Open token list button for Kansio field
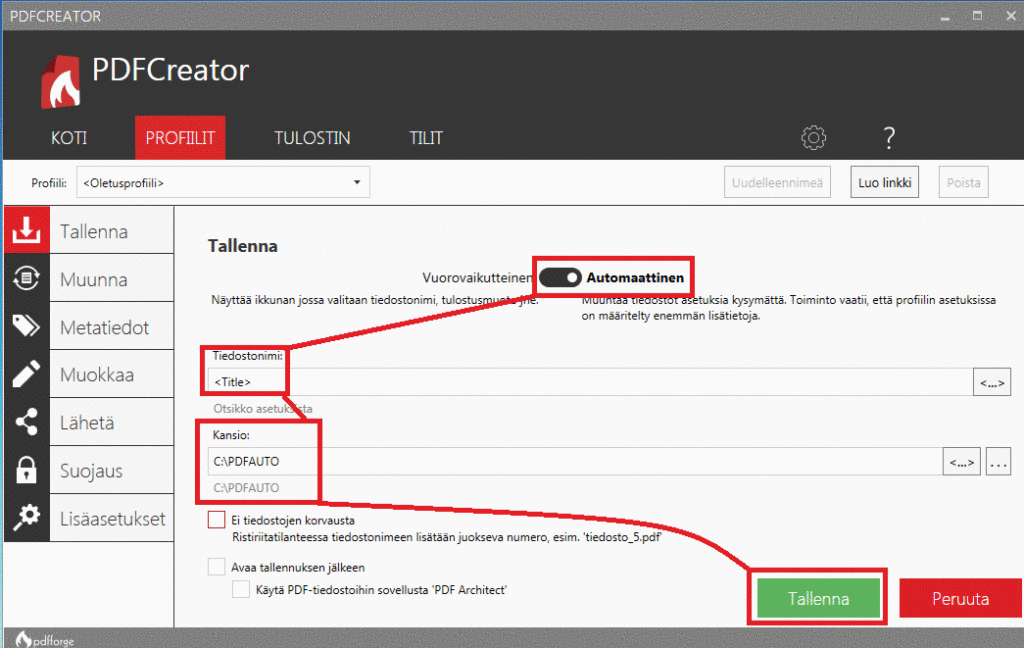This screenshot has height=648, width=1024. coord(961,462)
